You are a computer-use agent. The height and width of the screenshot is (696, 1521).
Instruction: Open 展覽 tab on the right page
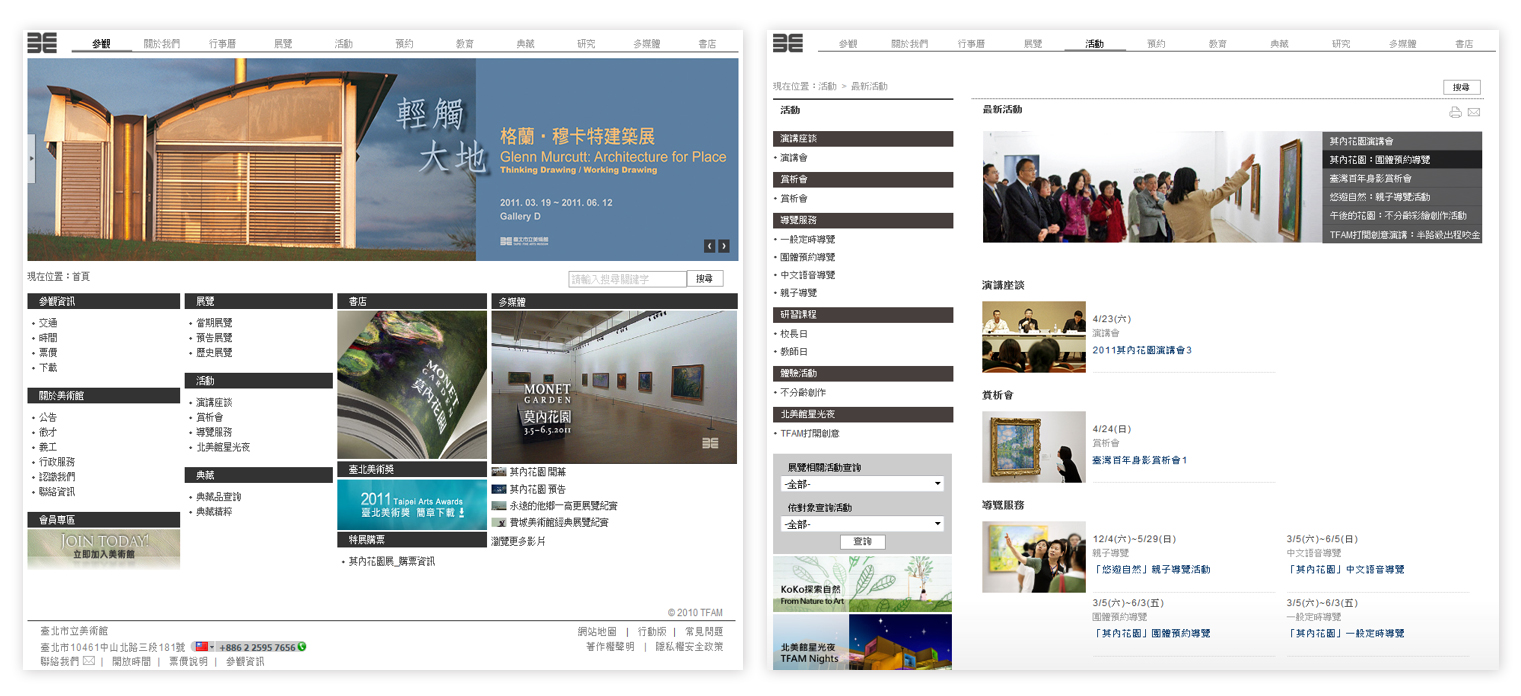pos(1033,44)
